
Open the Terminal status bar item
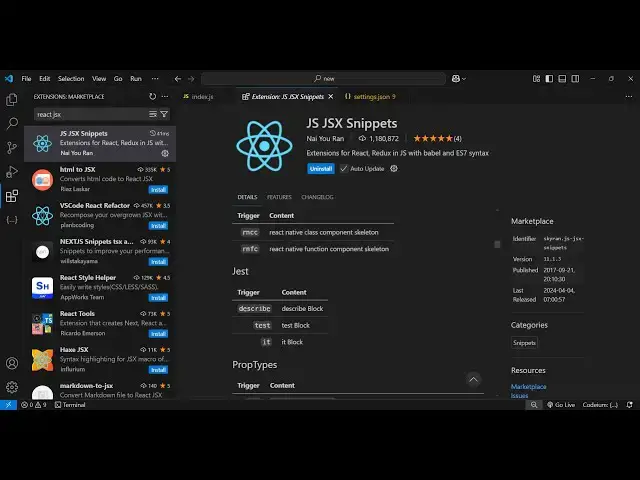[x=70, y=405]
